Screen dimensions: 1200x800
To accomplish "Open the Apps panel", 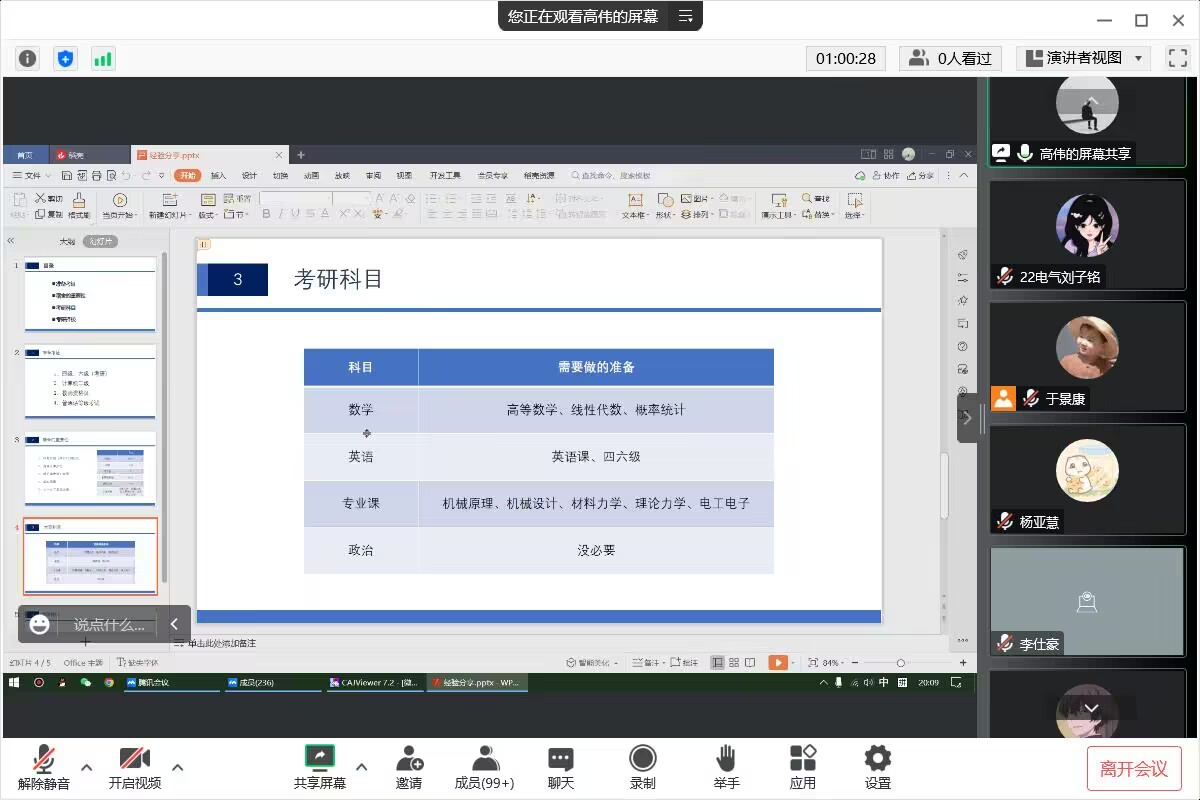I will (x=802, y=767).
